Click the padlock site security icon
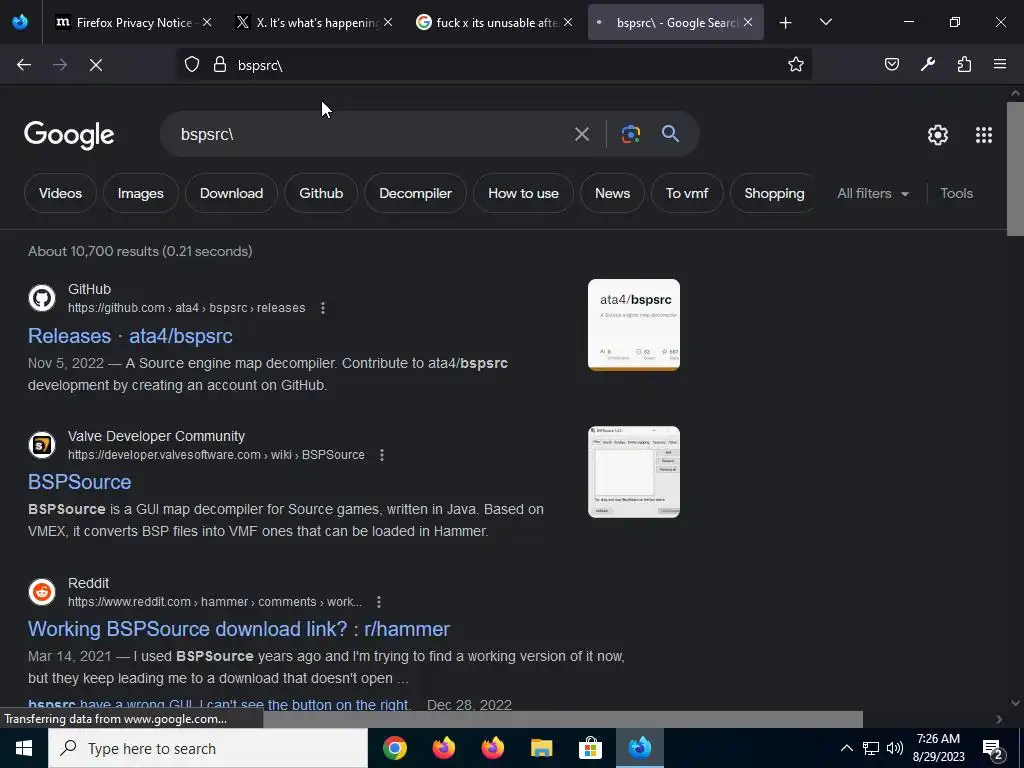The image size is (1024, 768). (220, 65)
